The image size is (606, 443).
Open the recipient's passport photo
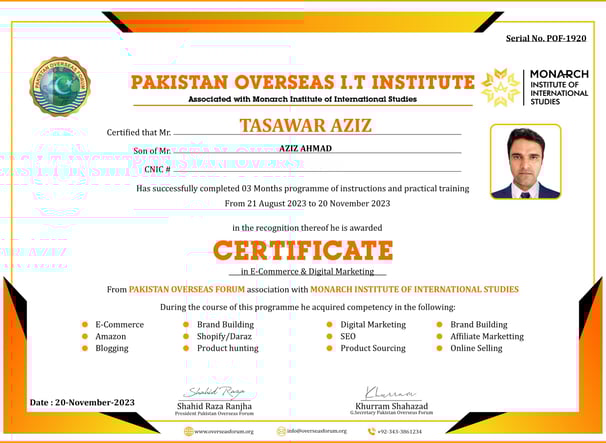coord(526,162)
